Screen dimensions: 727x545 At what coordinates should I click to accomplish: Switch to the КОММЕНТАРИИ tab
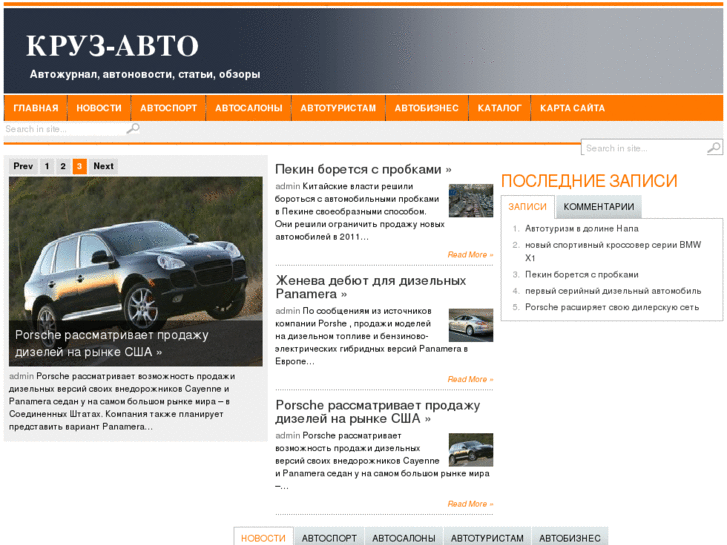(x=599, y=207)
